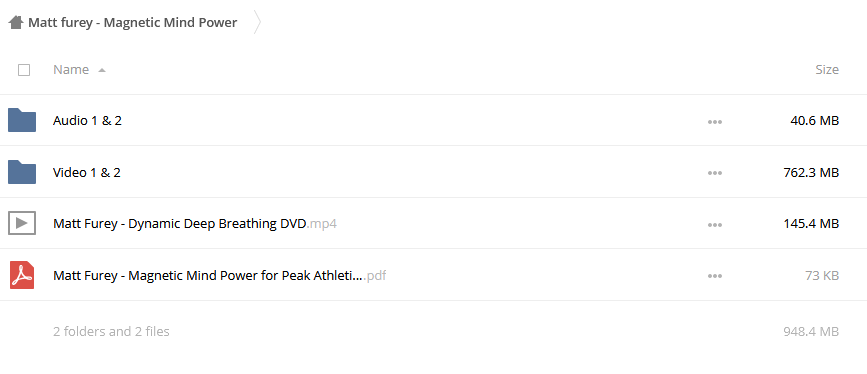Screen dimensions: 867x374
Task: Open the Video 1 & 2 folder icon
Action: (22, 172)
